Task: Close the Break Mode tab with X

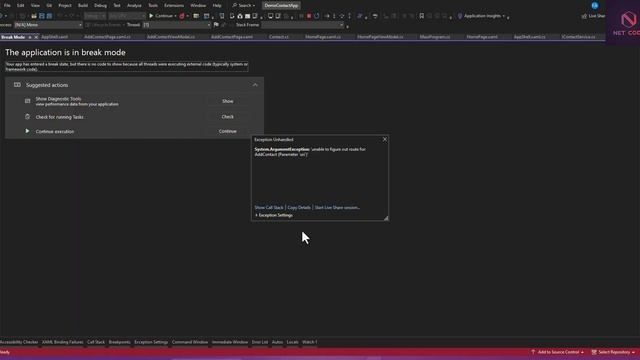Action: click(x=36, y=37)
